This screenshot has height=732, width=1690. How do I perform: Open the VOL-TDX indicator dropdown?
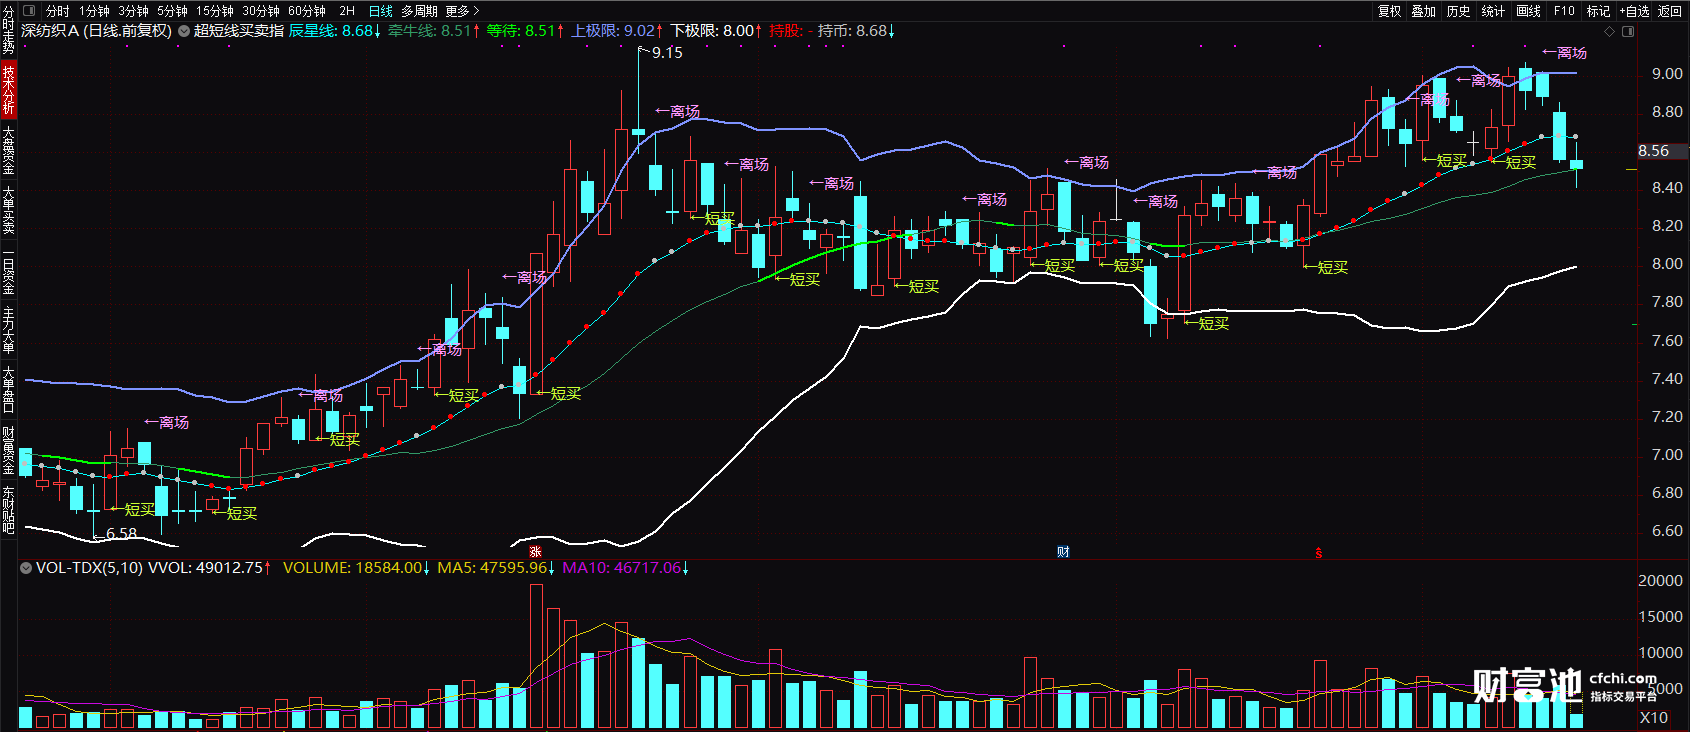(x=26, y=567)
